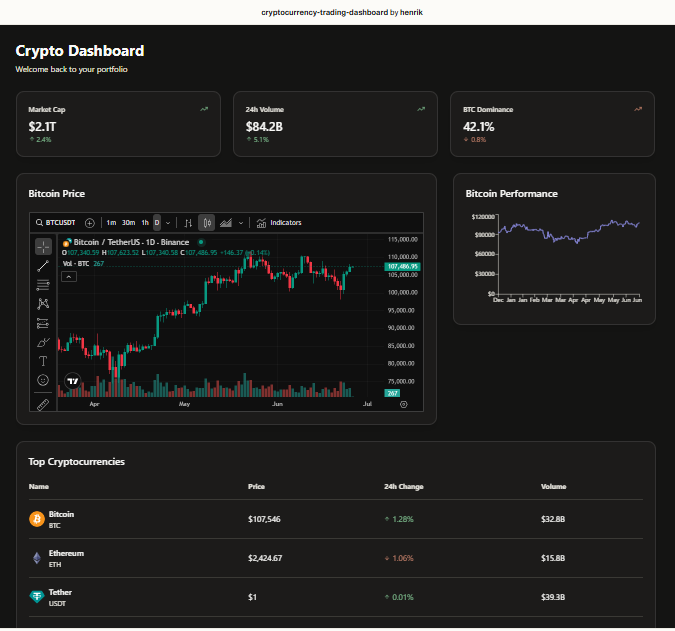Viewport: 675px width, 631px height.
Task: Select the D daily interval
Action: [x=157, y=223]
